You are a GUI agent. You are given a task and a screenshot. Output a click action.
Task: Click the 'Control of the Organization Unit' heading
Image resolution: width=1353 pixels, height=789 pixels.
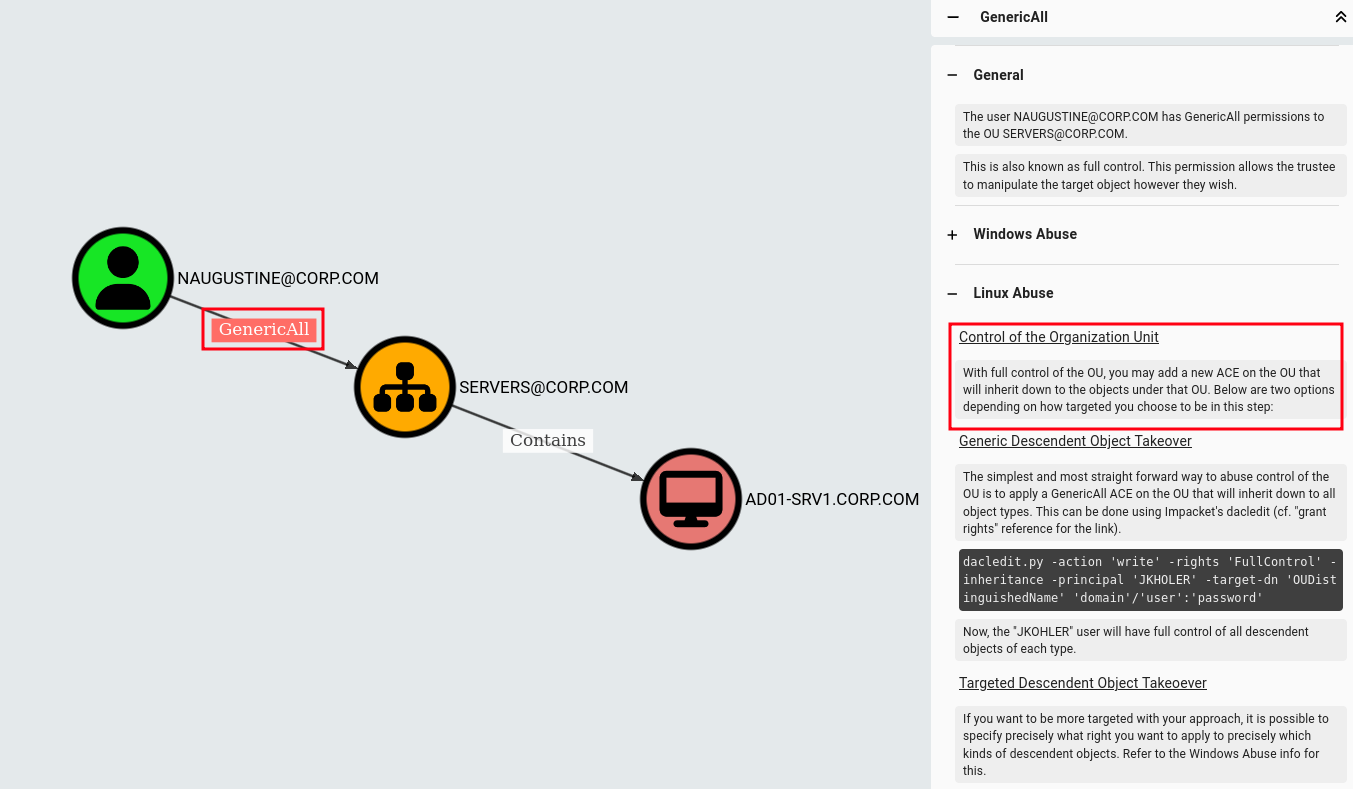1059,337
